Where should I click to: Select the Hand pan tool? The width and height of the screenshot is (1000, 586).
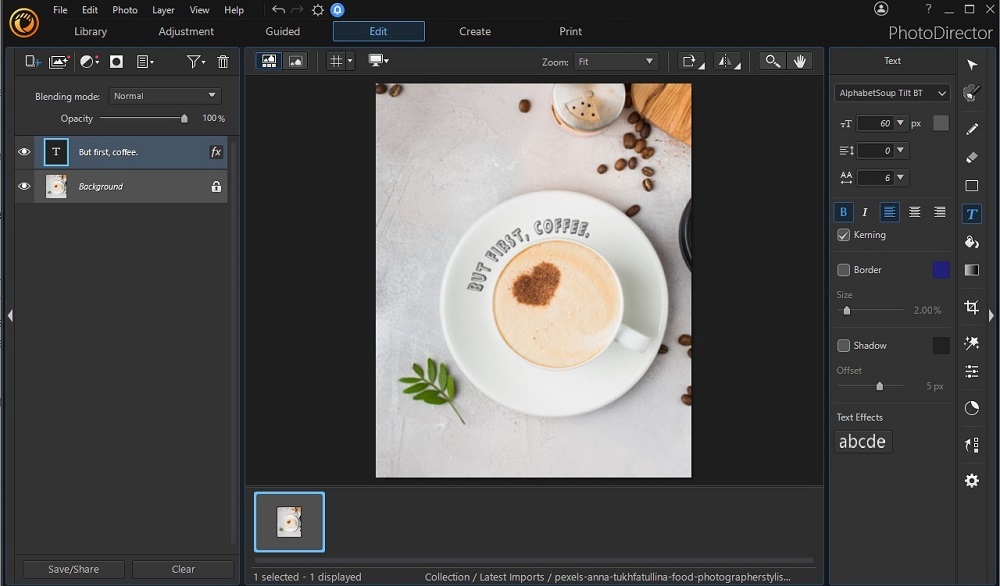point(800,61)
